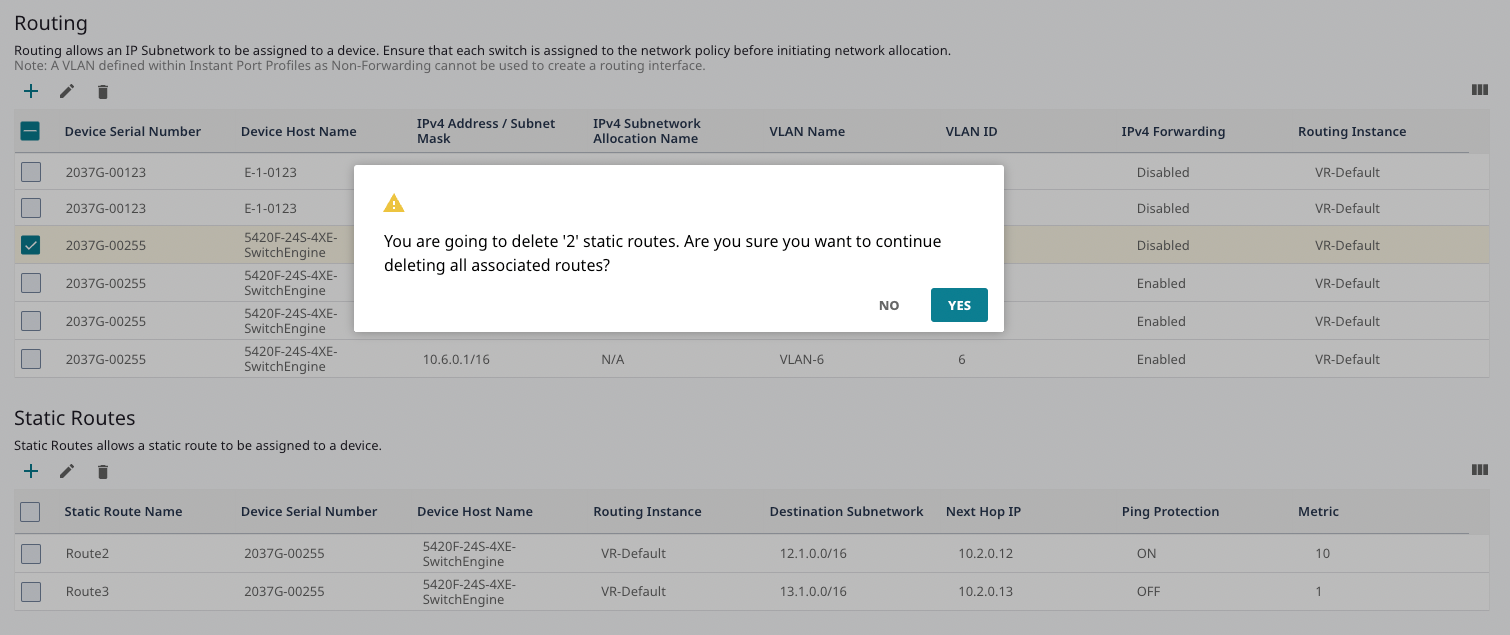Click the edit pencil icon in Routing section
The height and width of the screenshot is (635, 1510).
67,92
